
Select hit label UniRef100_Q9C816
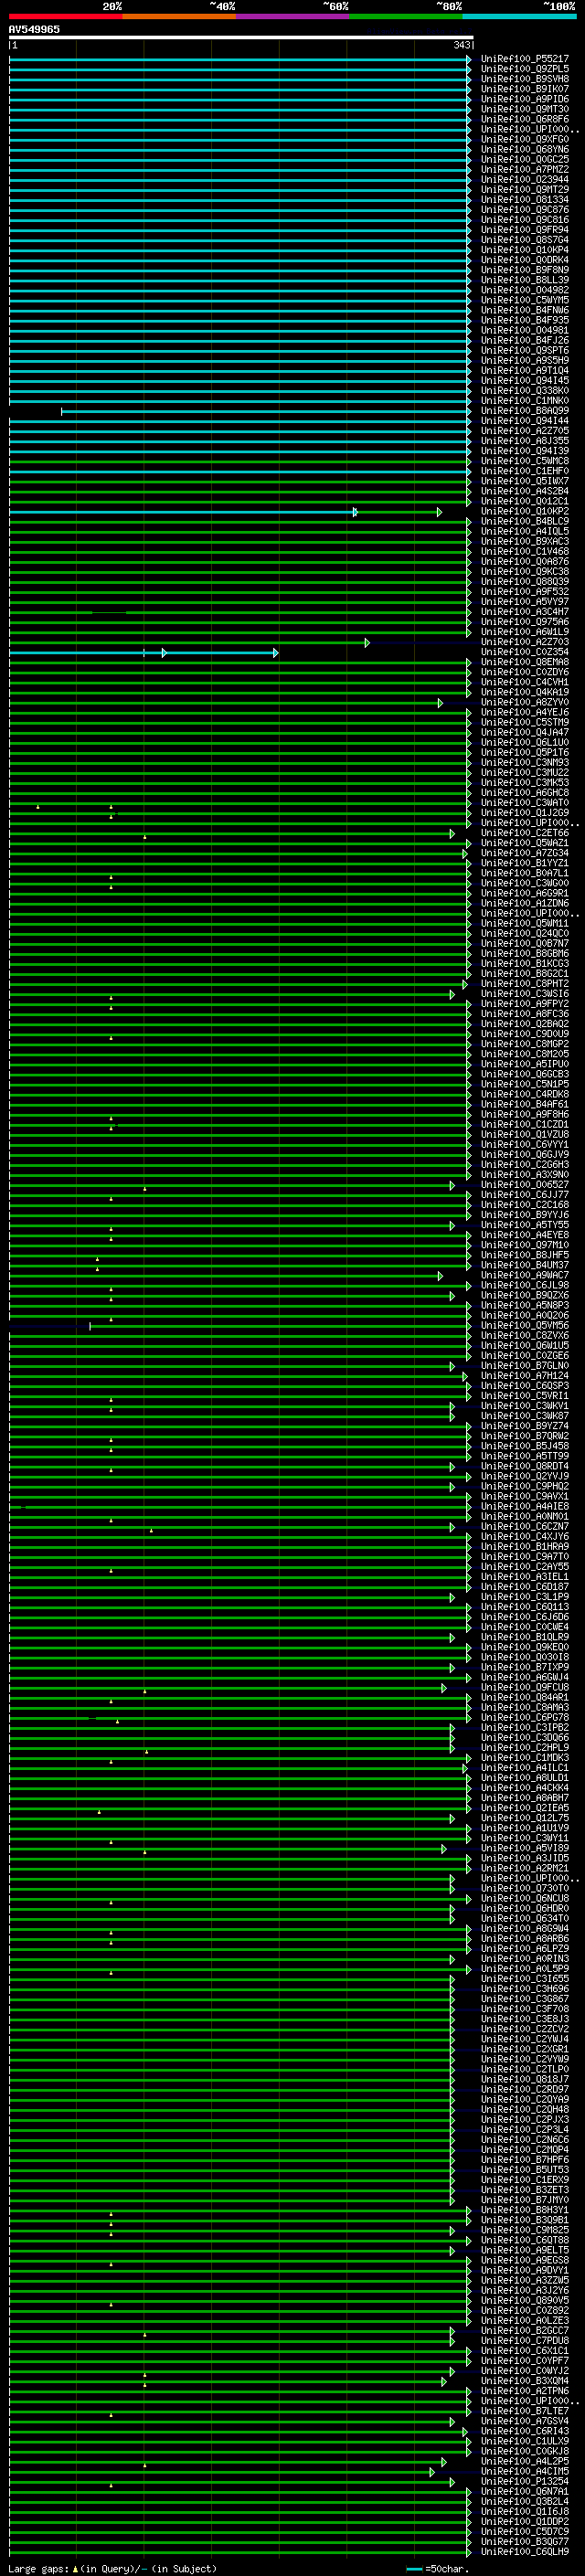click(x=525, y=220)
